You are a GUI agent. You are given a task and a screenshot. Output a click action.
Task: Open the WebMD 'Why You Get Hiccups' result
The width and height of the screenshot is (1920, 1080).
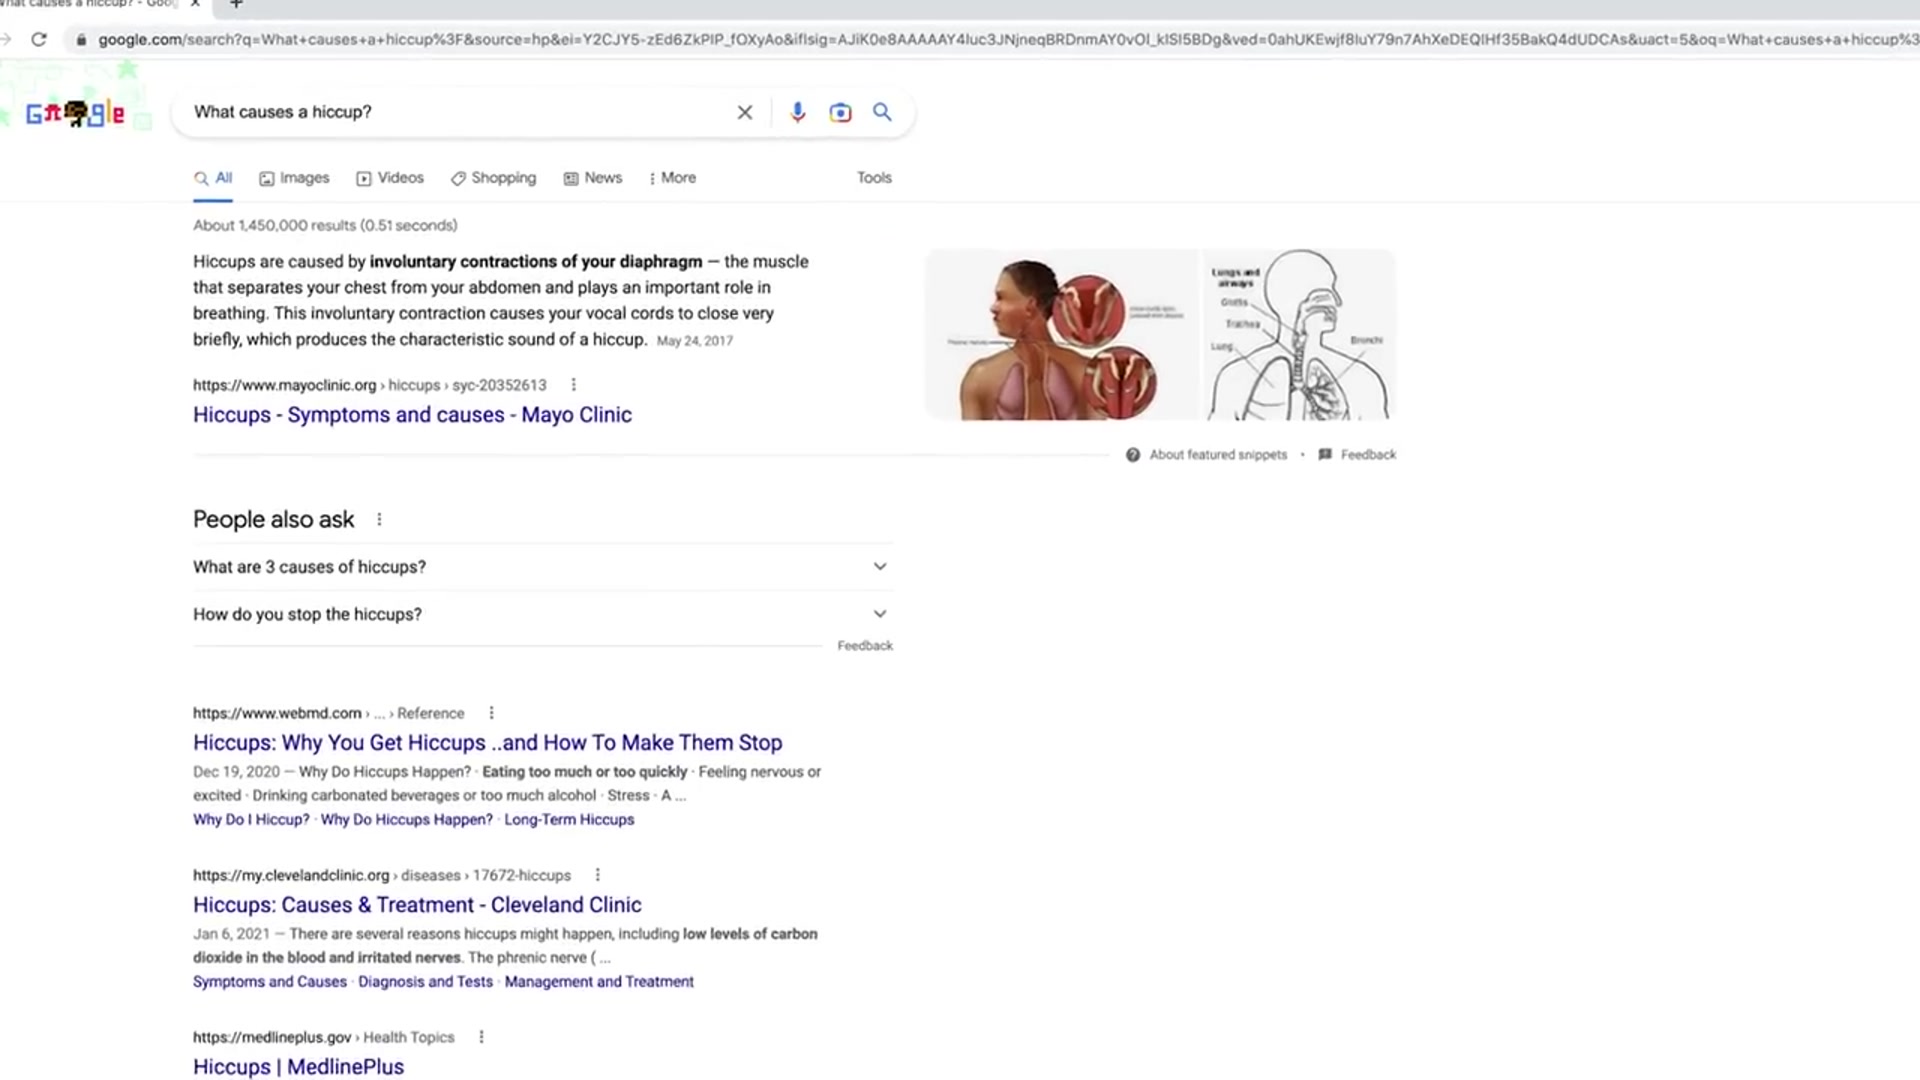(x=488, y=743)
